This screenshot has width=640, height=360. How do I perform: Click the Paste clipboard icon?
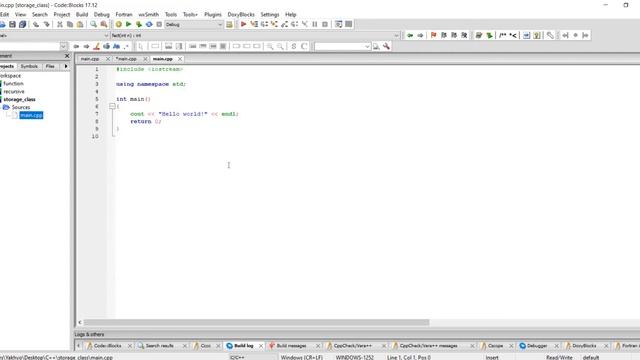point(80,24)
